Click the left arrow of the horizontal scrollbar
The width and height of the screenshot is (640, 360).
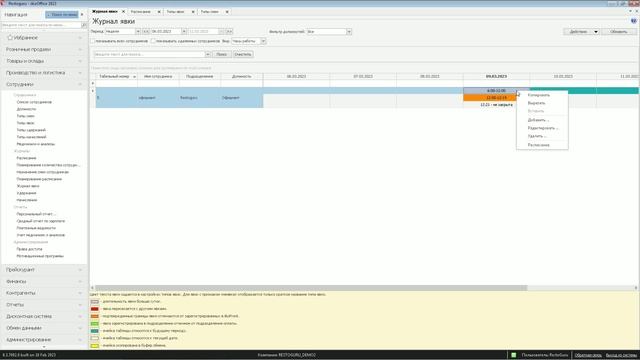92,288
